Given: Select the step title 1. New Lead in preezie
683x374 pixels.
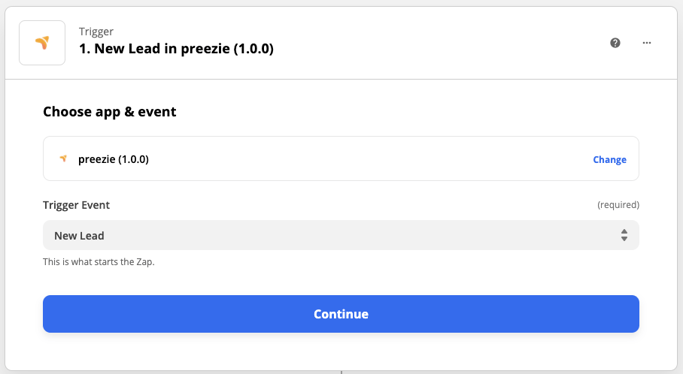Looking at the screenshot, I should [176, 48].
